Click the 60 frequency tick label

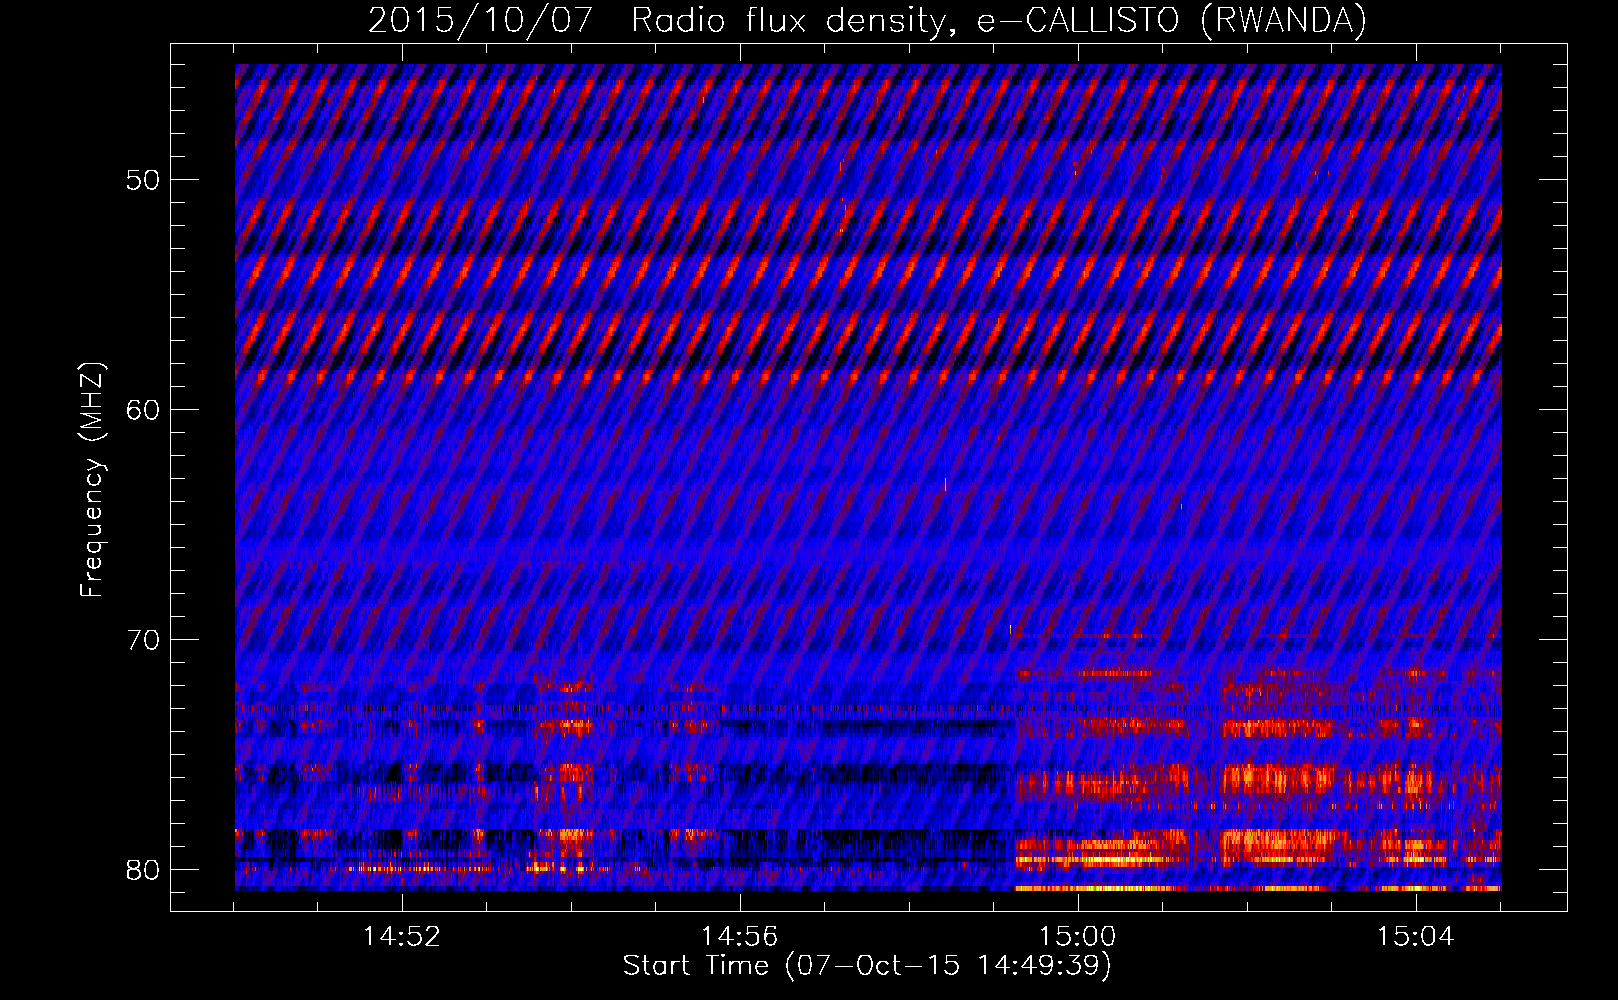[143, 410]
